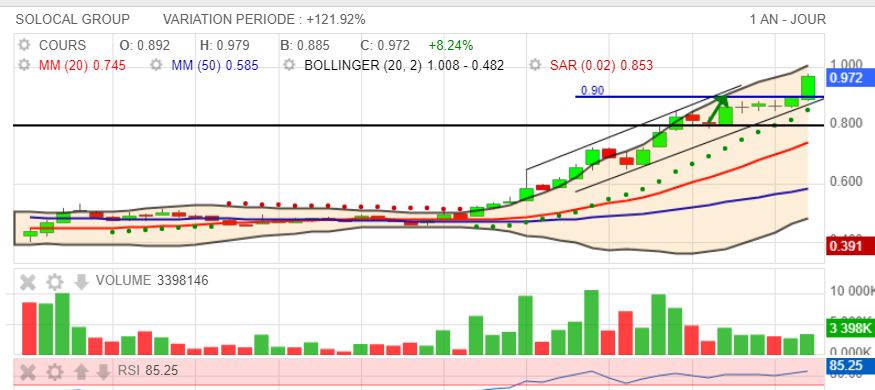
Task: Open settings gear next to COURS
Action: click(23, 45)
